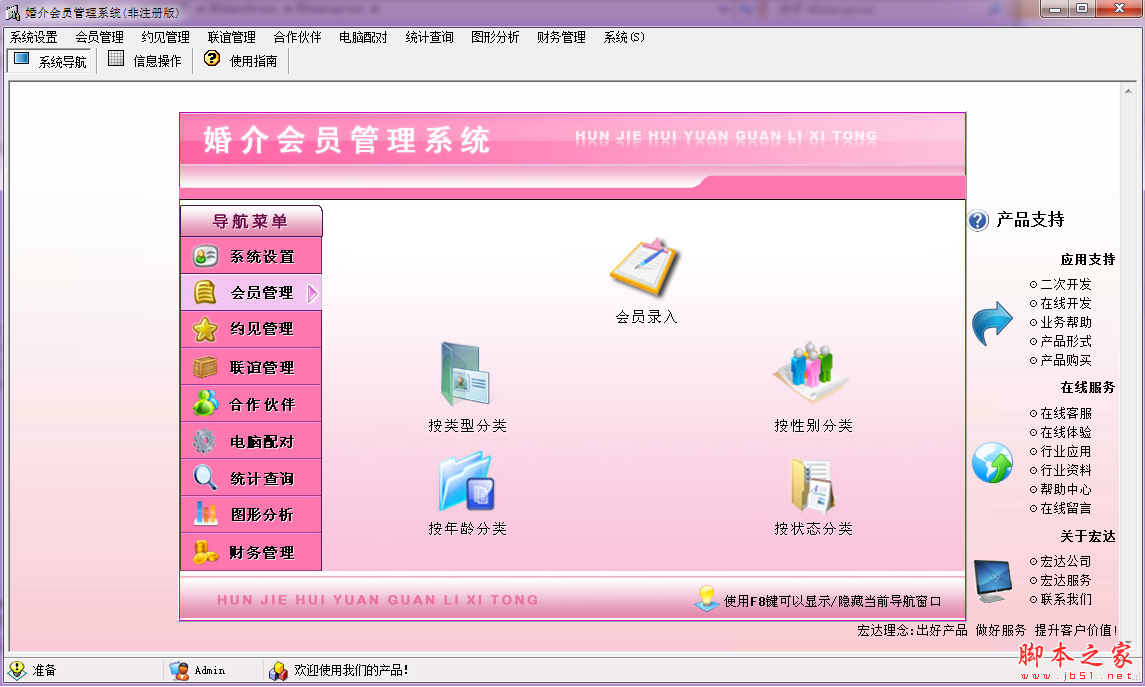This screenshot has height=687, width=1145.
Task: Minimize the application window
Action: coord(1055,9)
